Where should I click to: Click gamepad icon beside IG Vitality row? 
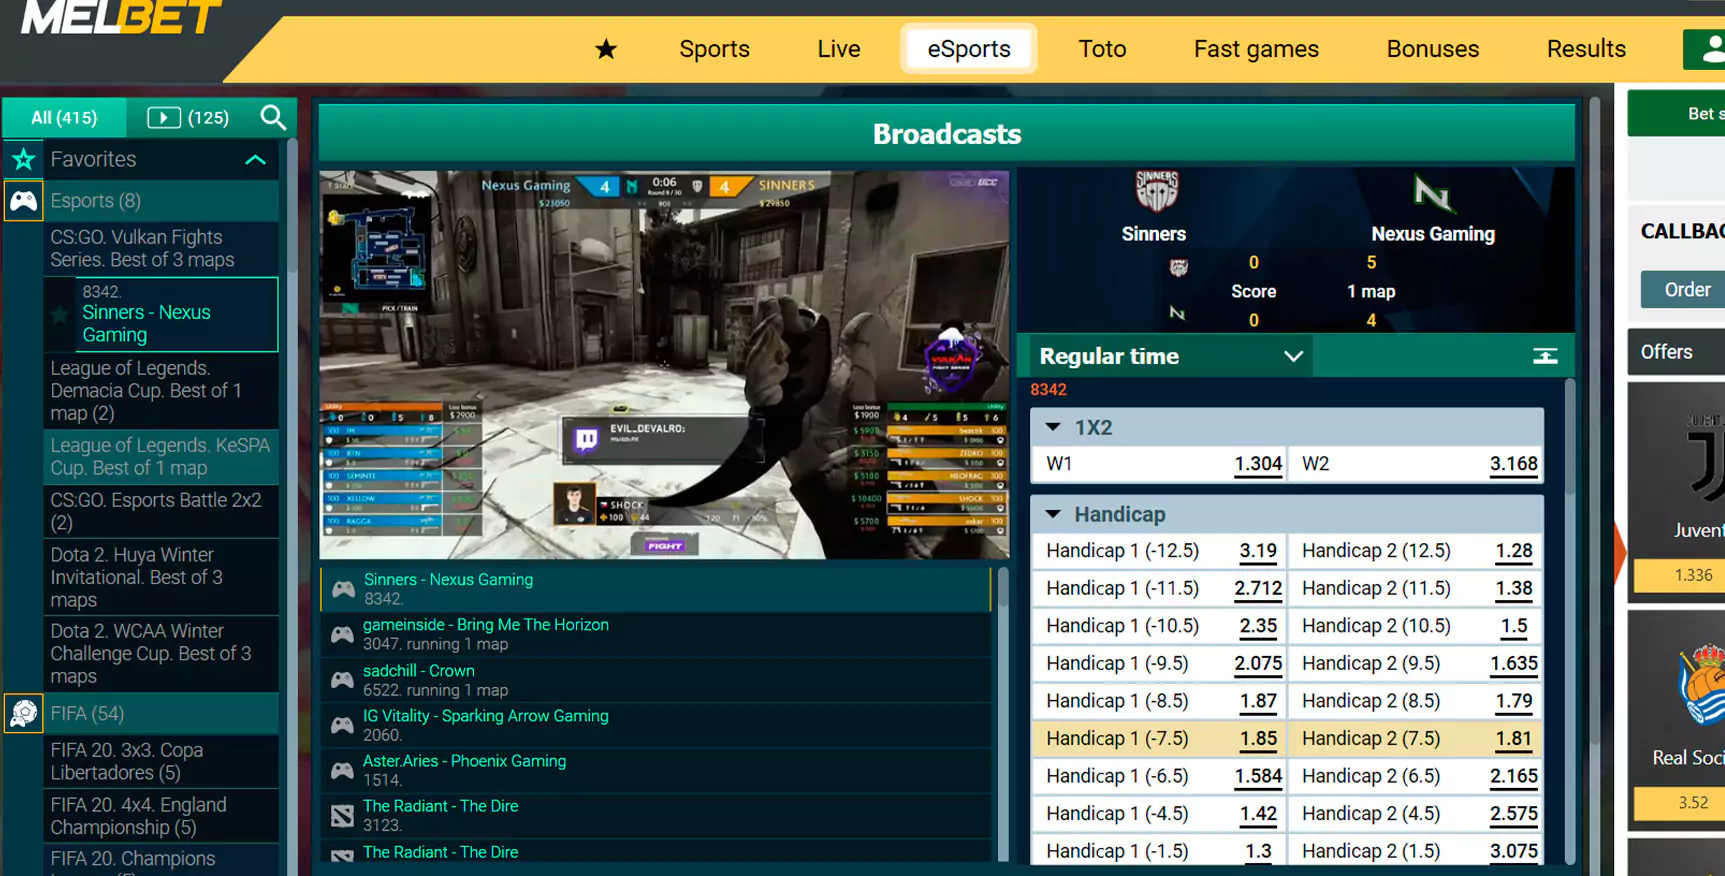[342, 725]
